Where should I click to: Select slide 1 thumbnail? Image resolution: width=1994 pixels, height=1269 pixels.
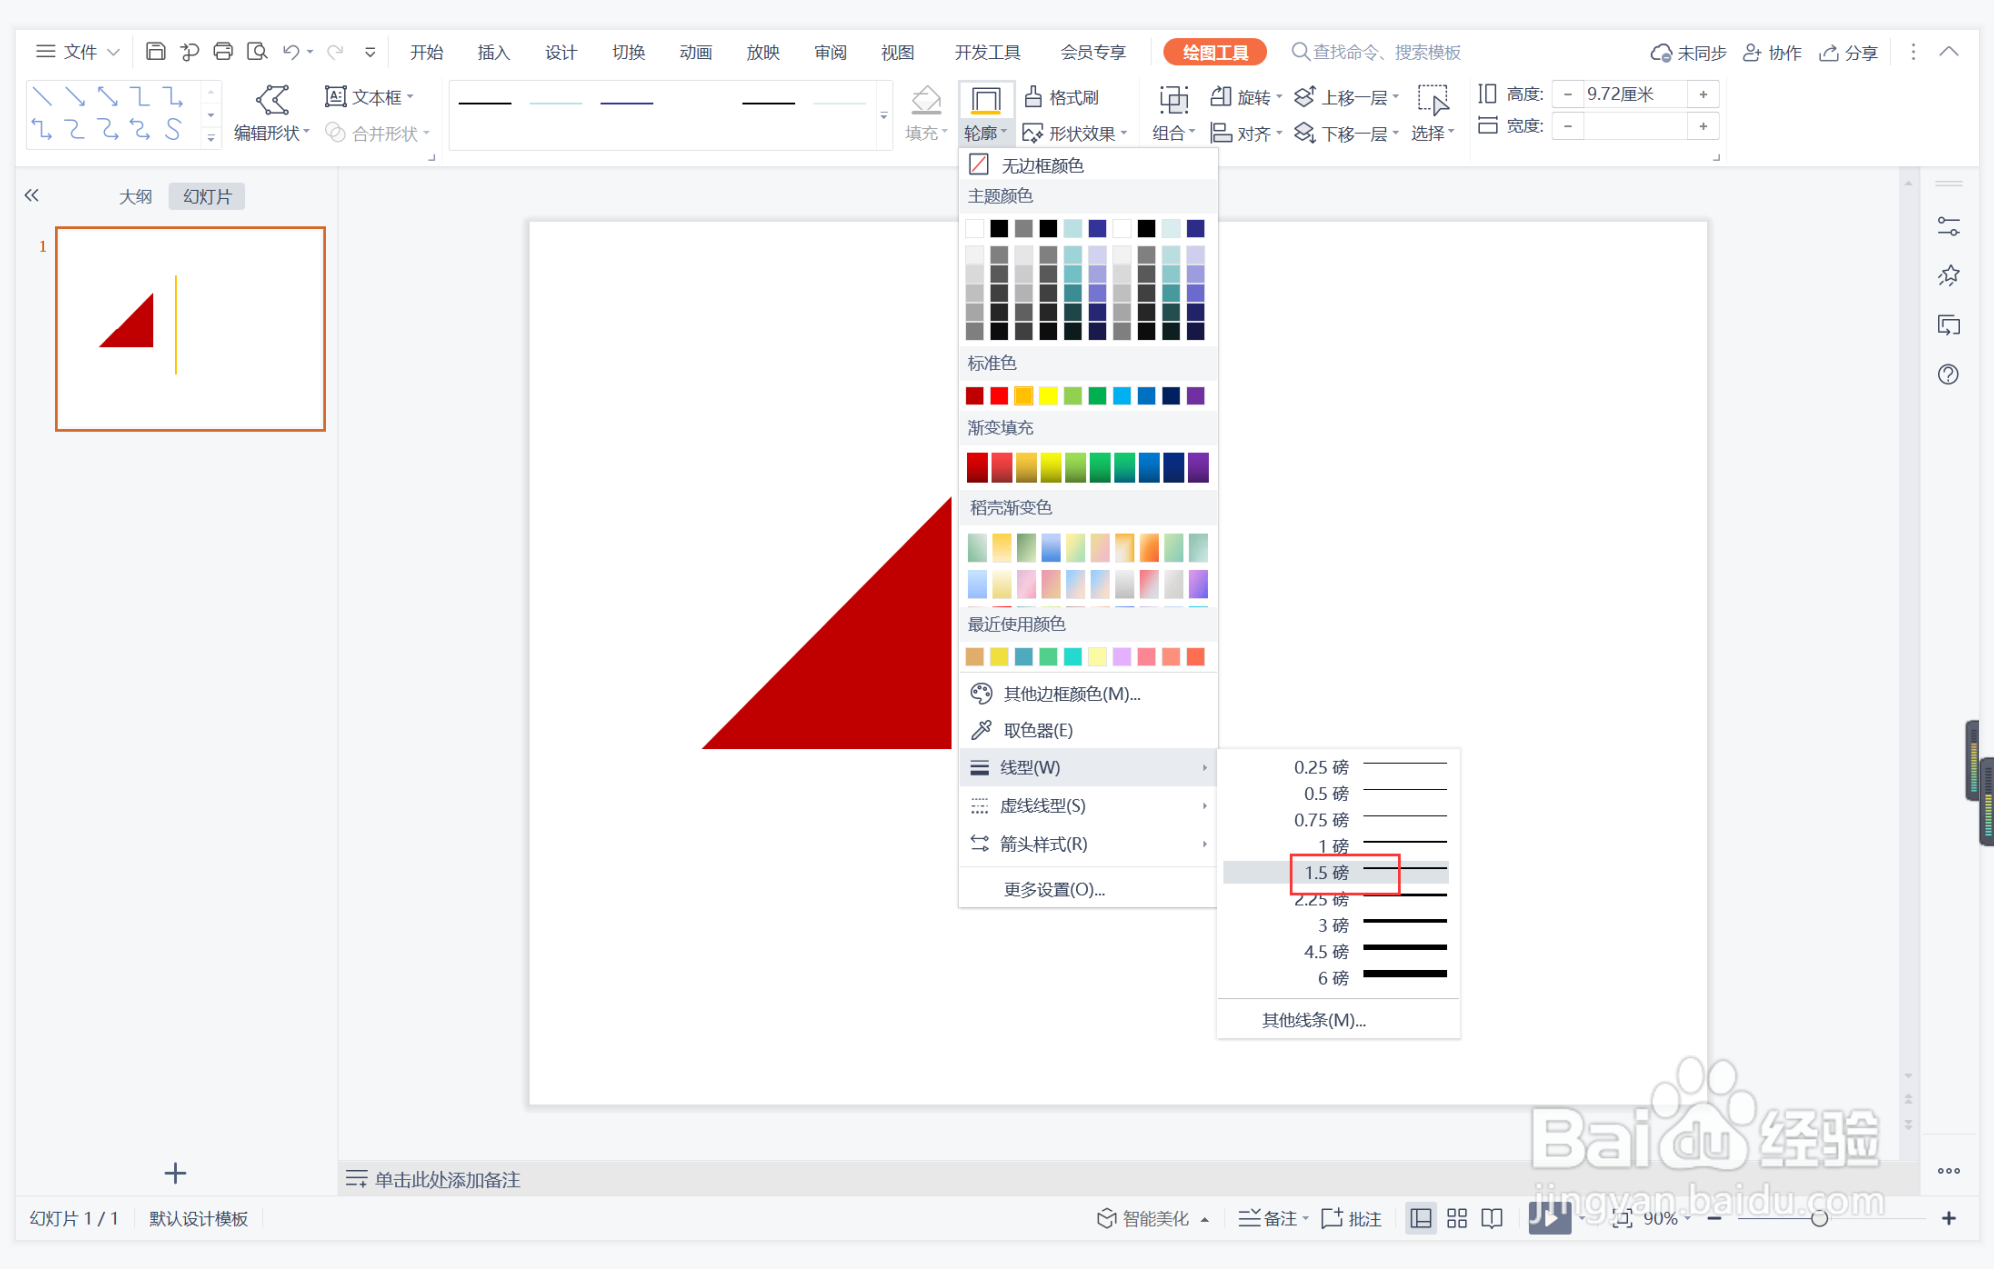pos(190,329)
